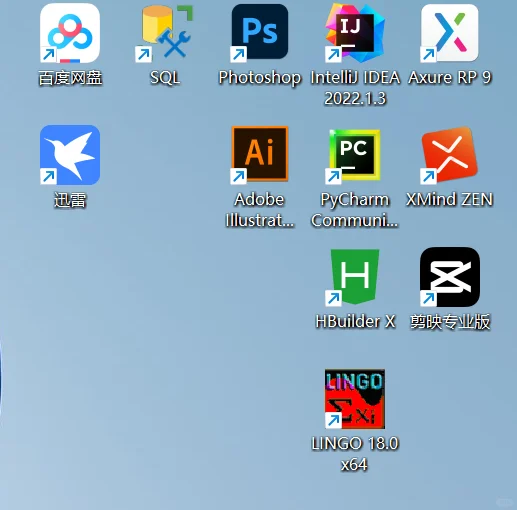Click the XMind ZEN desktop icon

point(450,155)
